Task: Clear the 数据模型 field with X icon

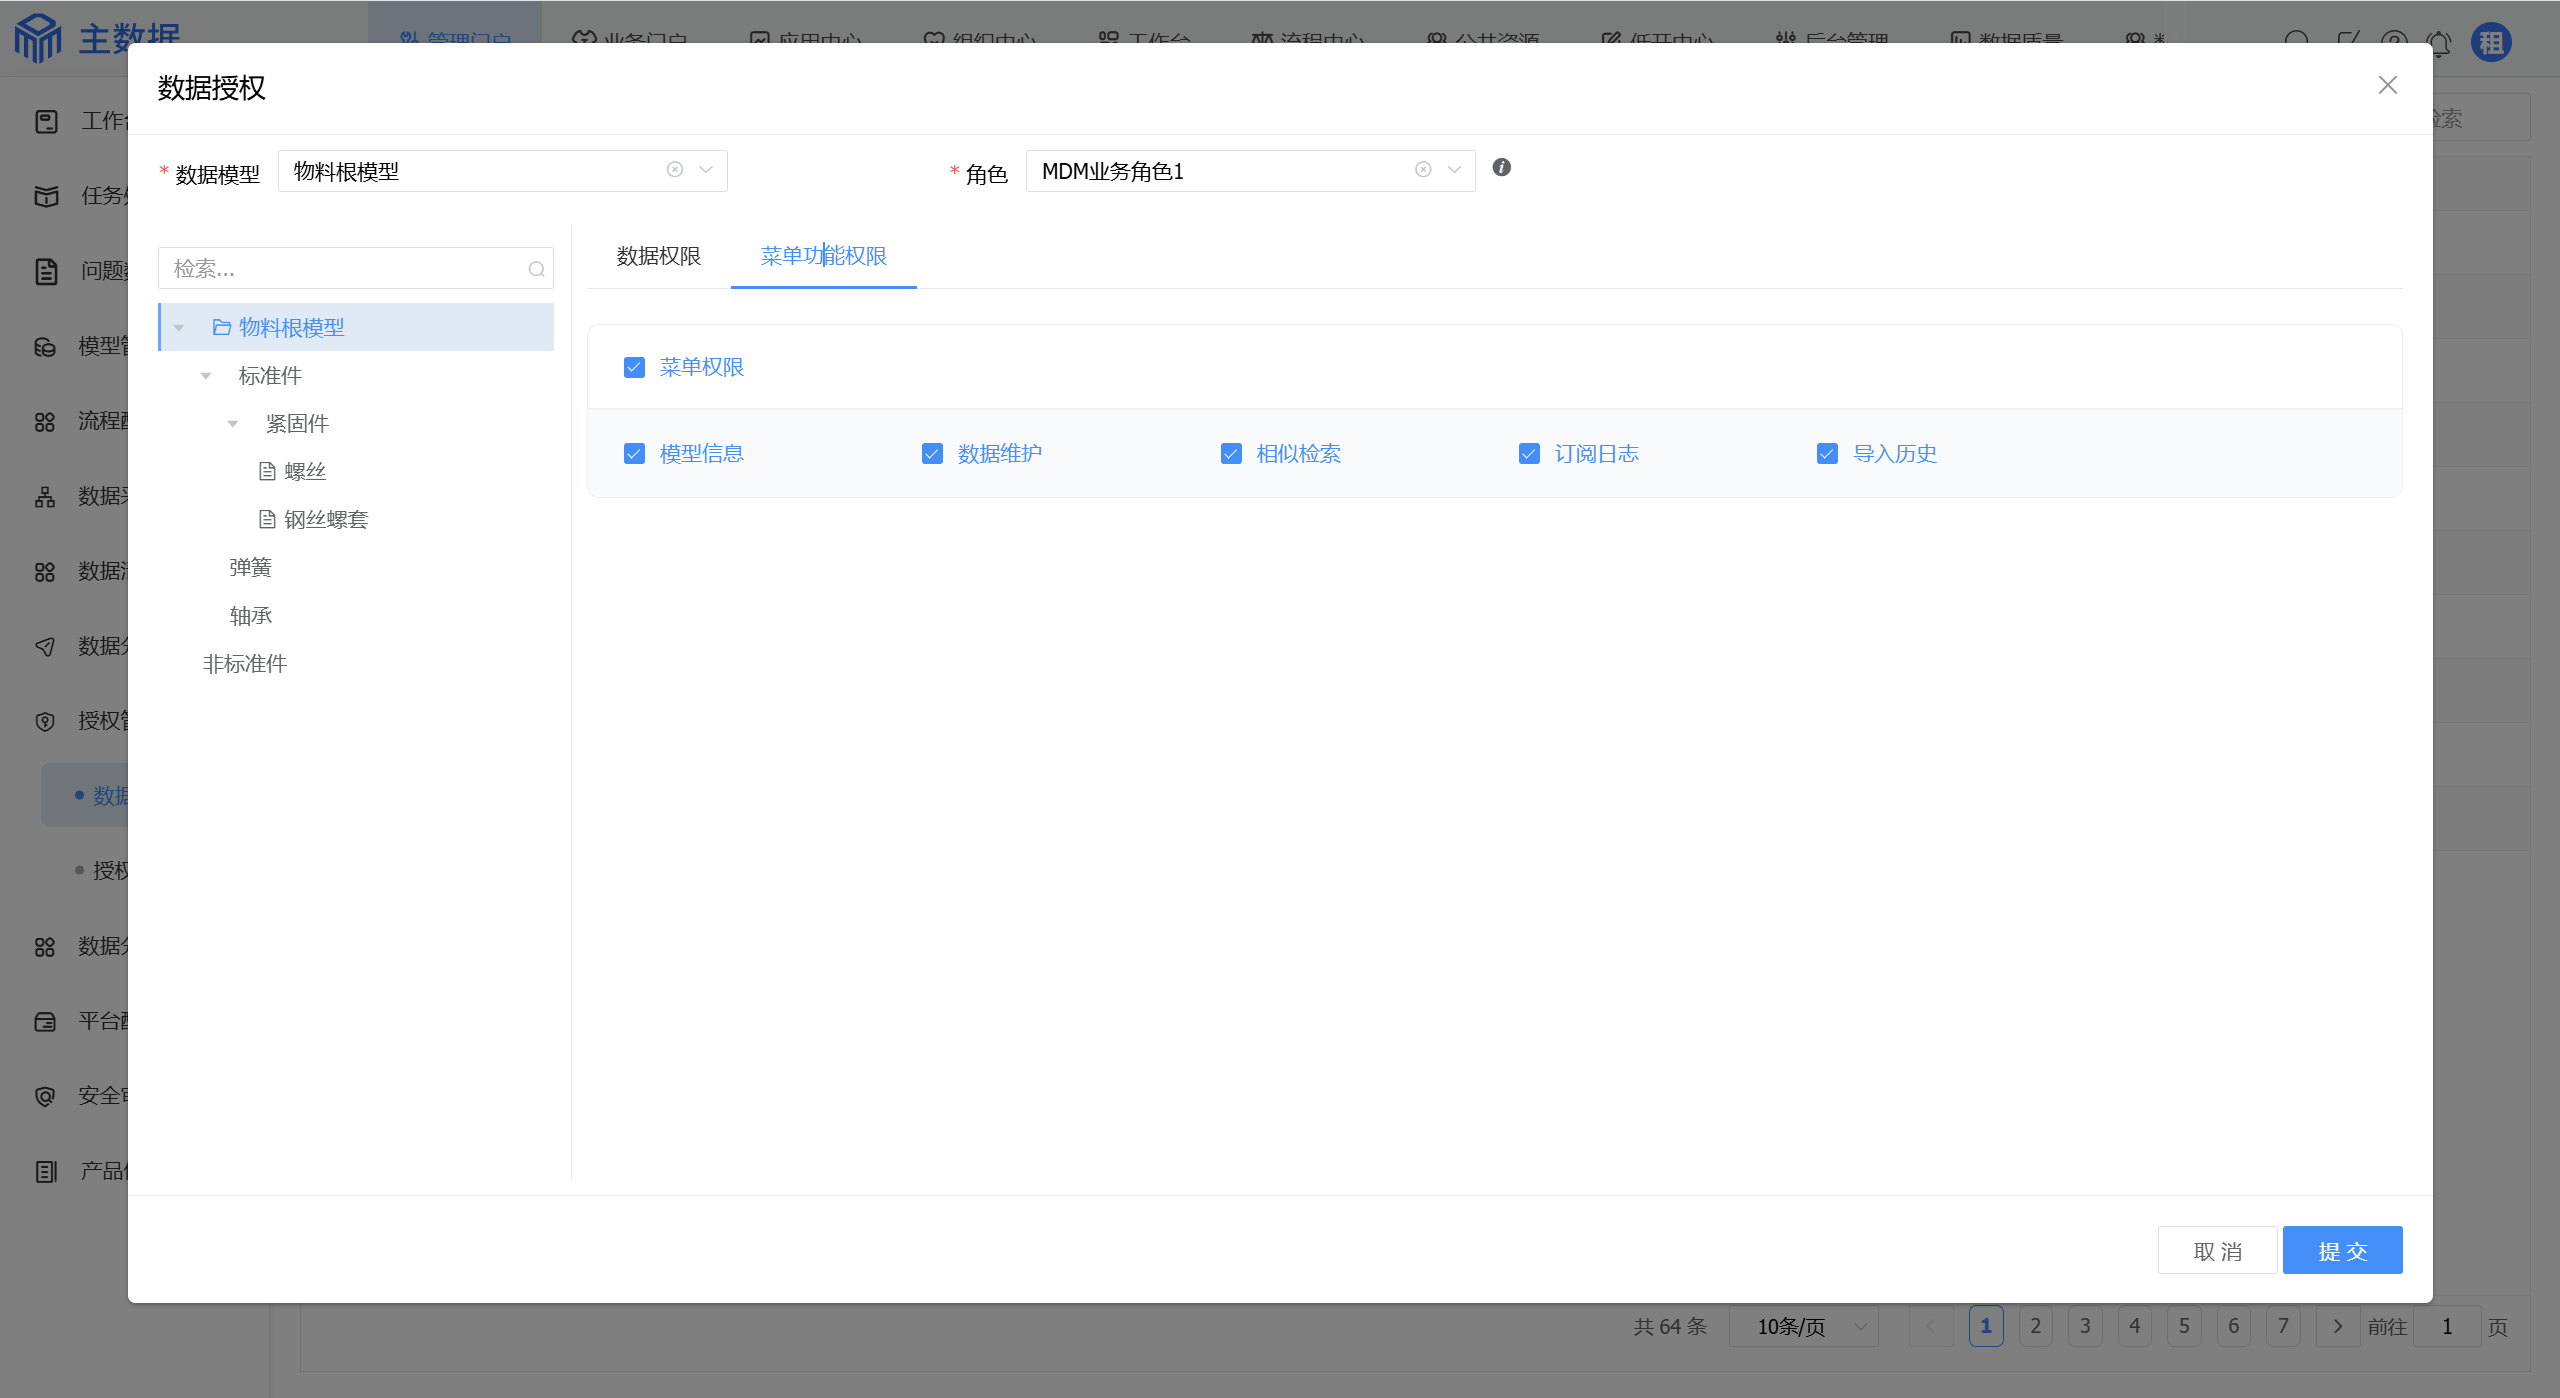Action: point(675,170)
